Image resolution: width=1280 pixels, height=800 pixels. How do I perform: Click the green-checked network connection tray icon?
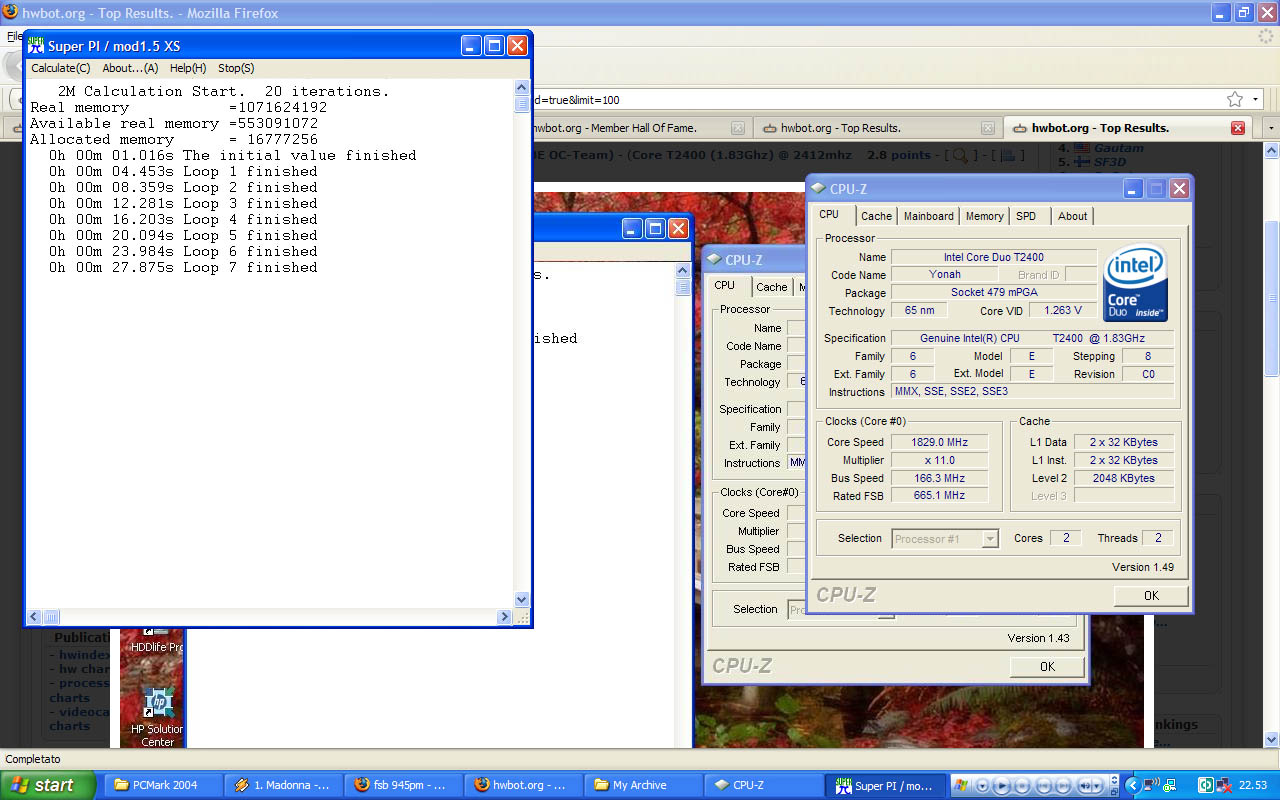click(1171, 785)
